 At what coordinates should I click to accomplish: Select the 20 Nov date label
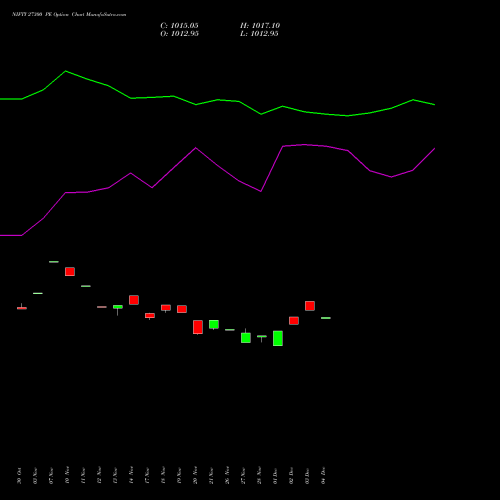195,476
